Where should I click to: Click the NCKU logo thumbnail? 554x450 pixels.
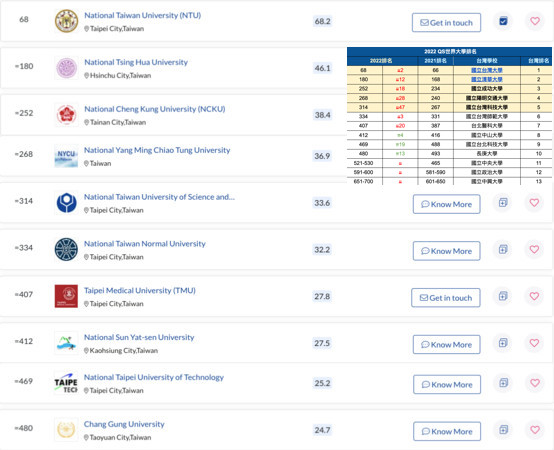(x=66, y=114)
